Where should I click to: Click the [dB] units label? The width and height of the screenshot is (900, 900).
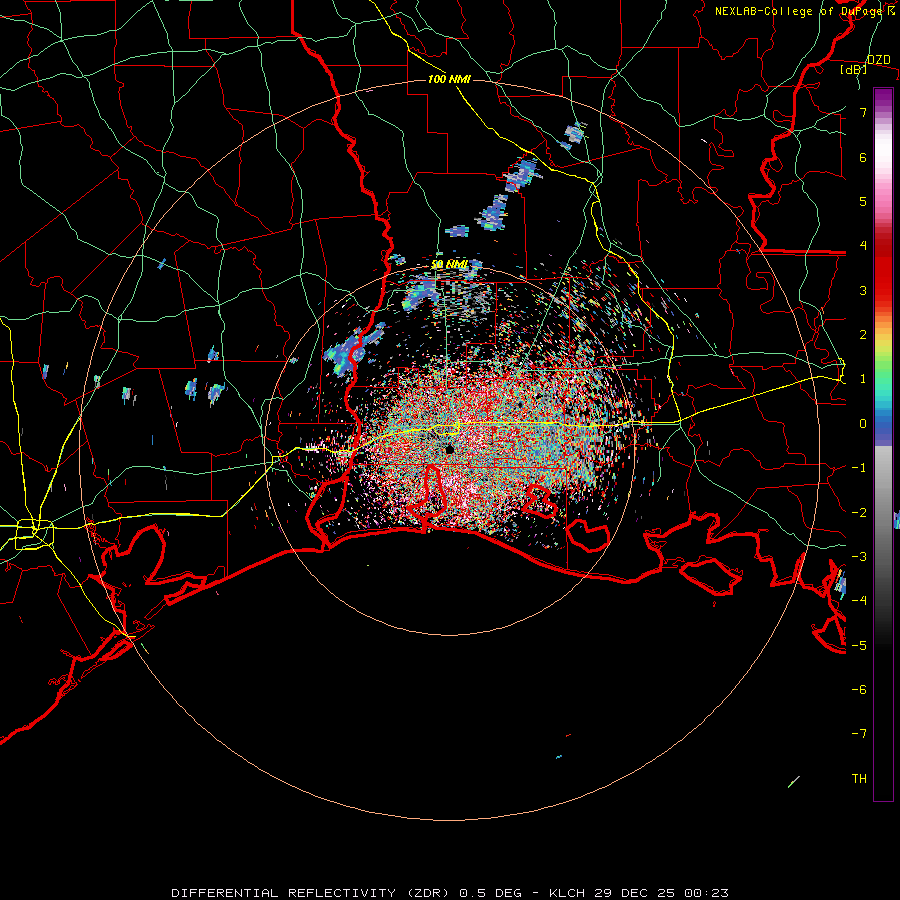pyautogui.click(x=854, y=70)
